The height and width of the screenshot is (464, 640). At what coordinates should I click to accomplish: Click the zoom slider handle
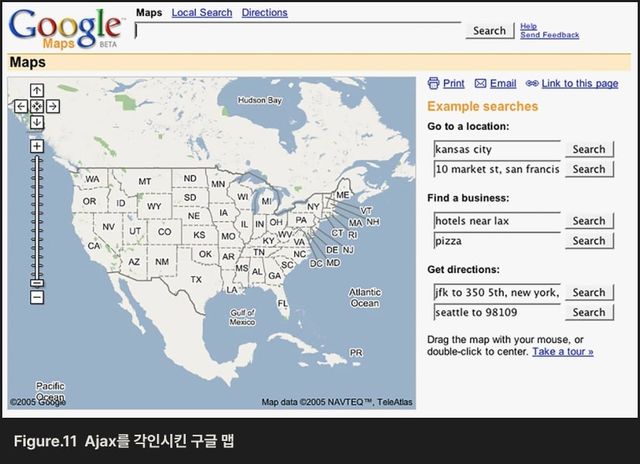tap(37, 284)
